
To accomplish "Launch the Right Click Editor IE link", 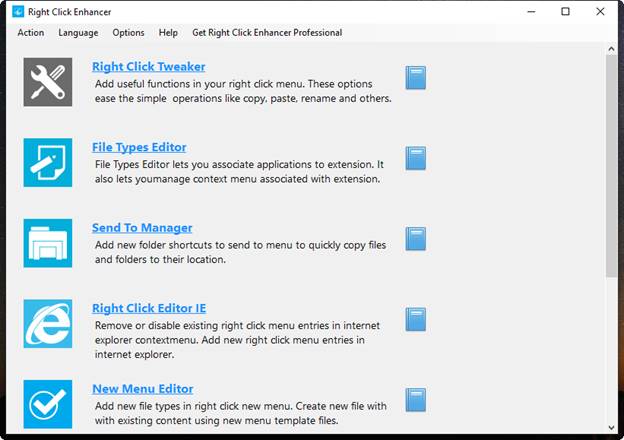I will click(149, 308).
